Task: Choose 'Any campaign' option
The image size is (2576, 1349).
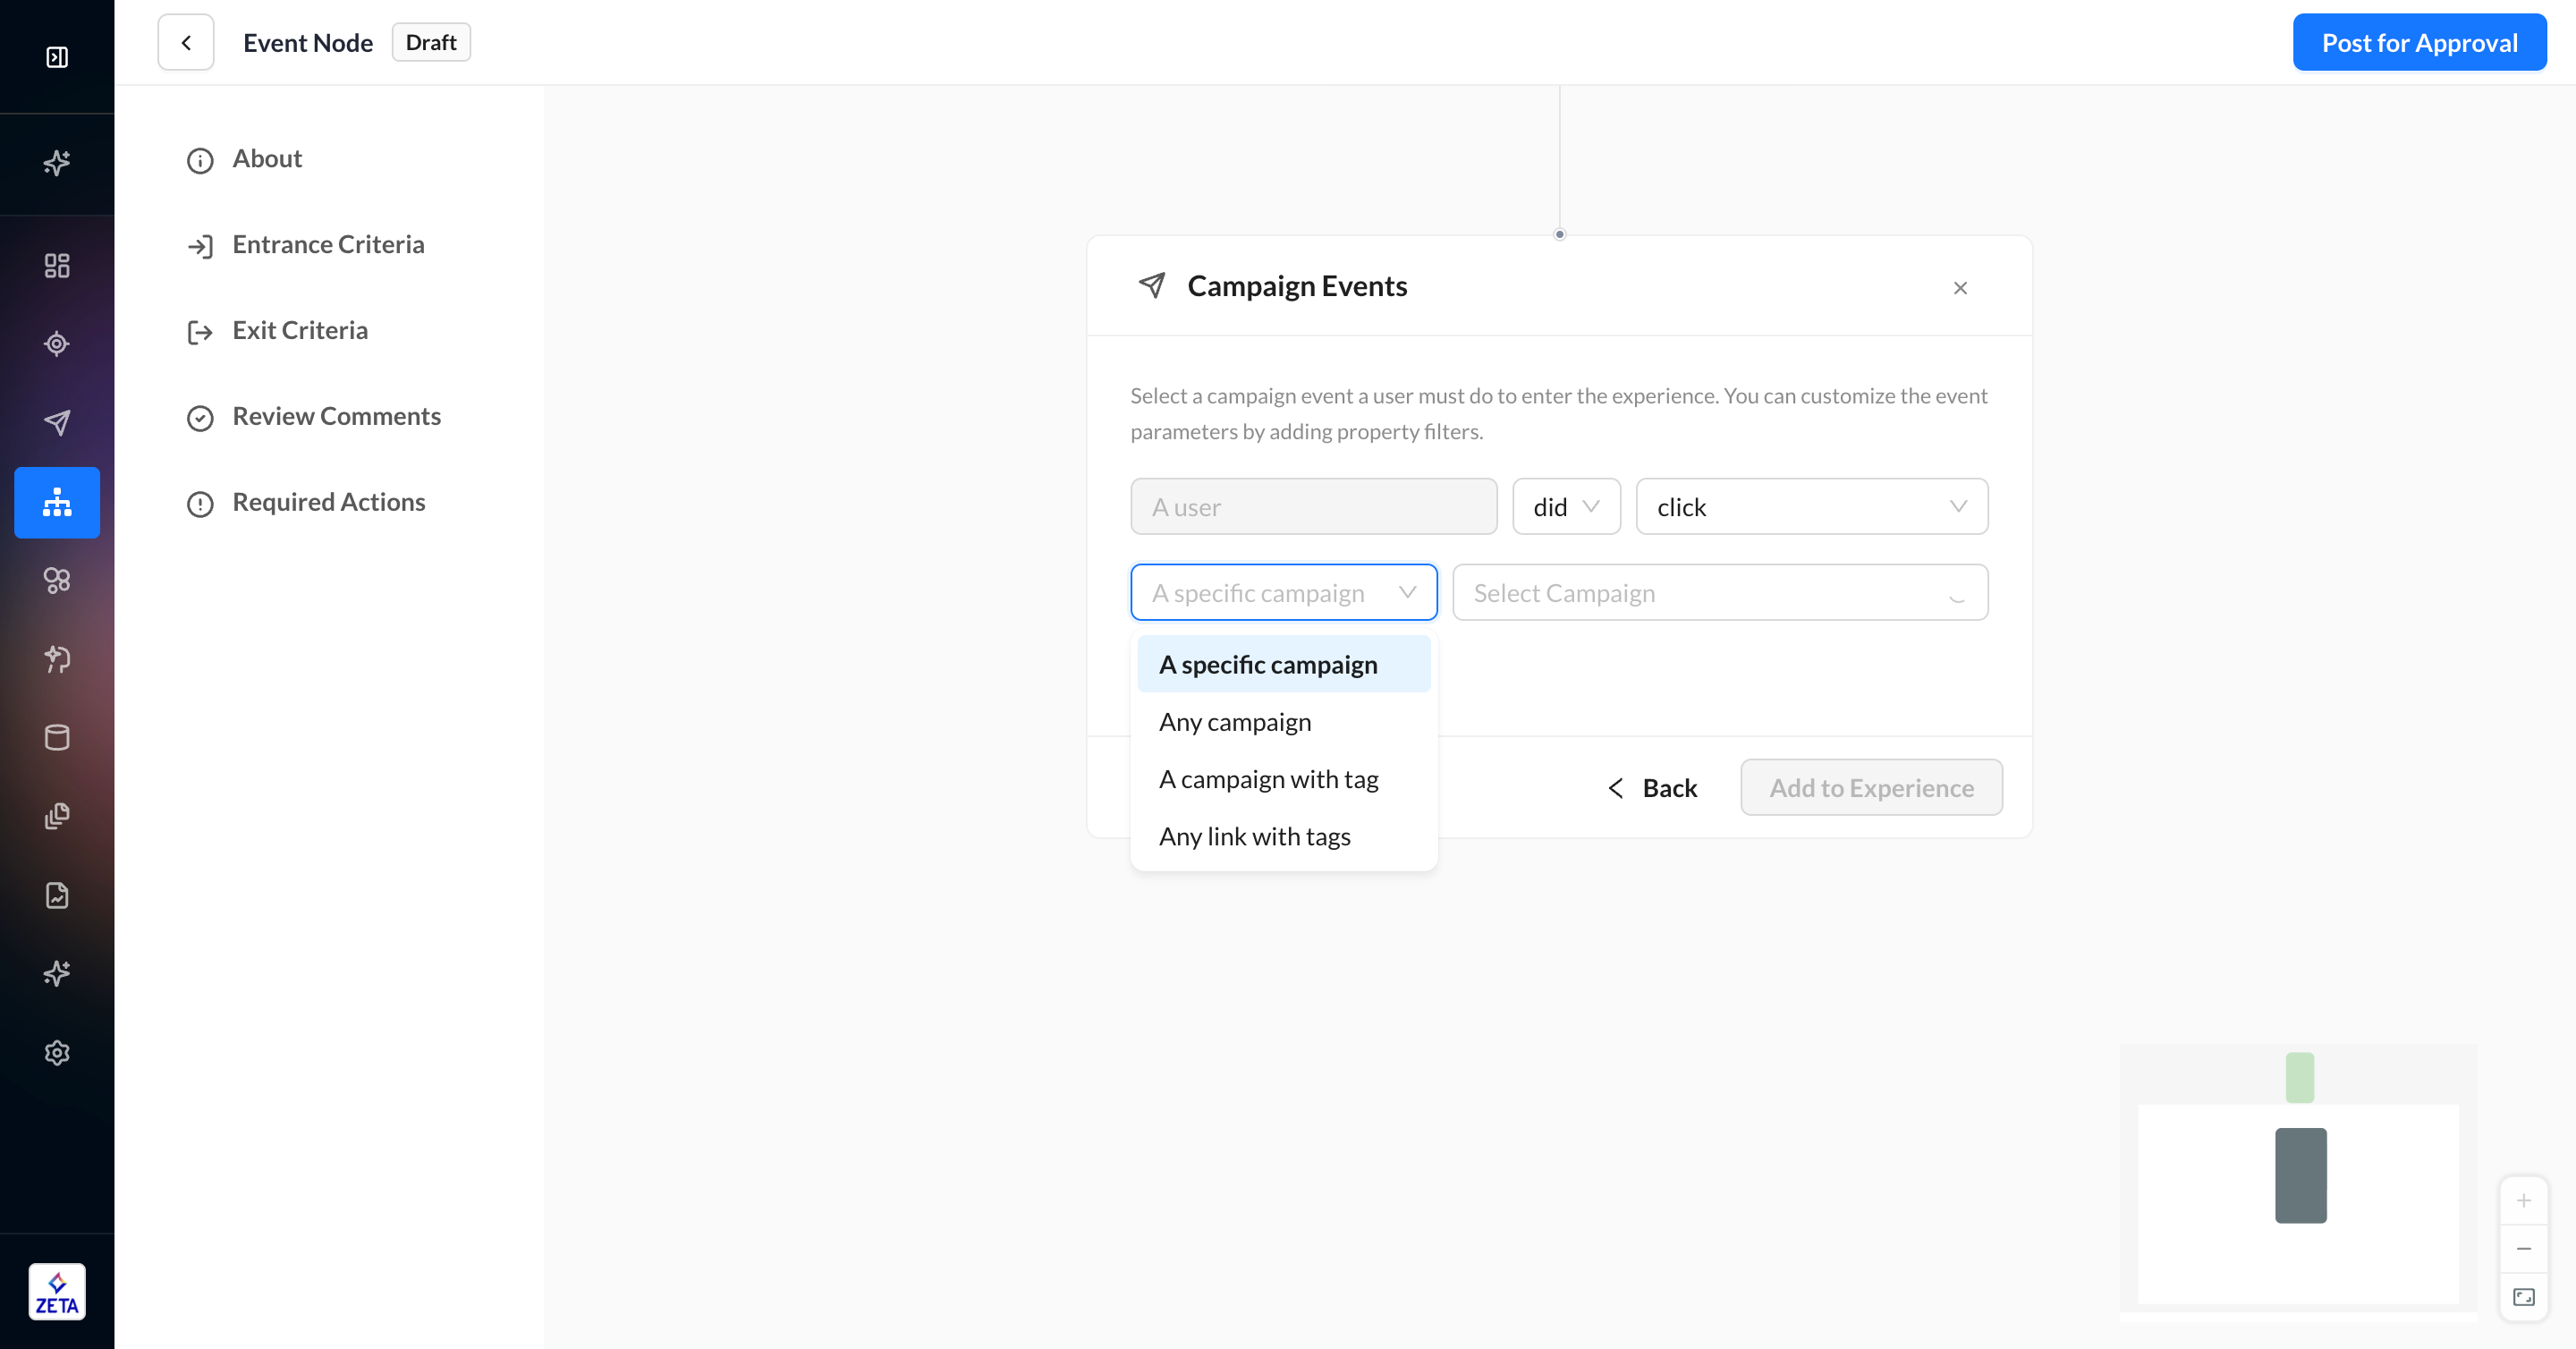Action: [x=1235, y=722]
